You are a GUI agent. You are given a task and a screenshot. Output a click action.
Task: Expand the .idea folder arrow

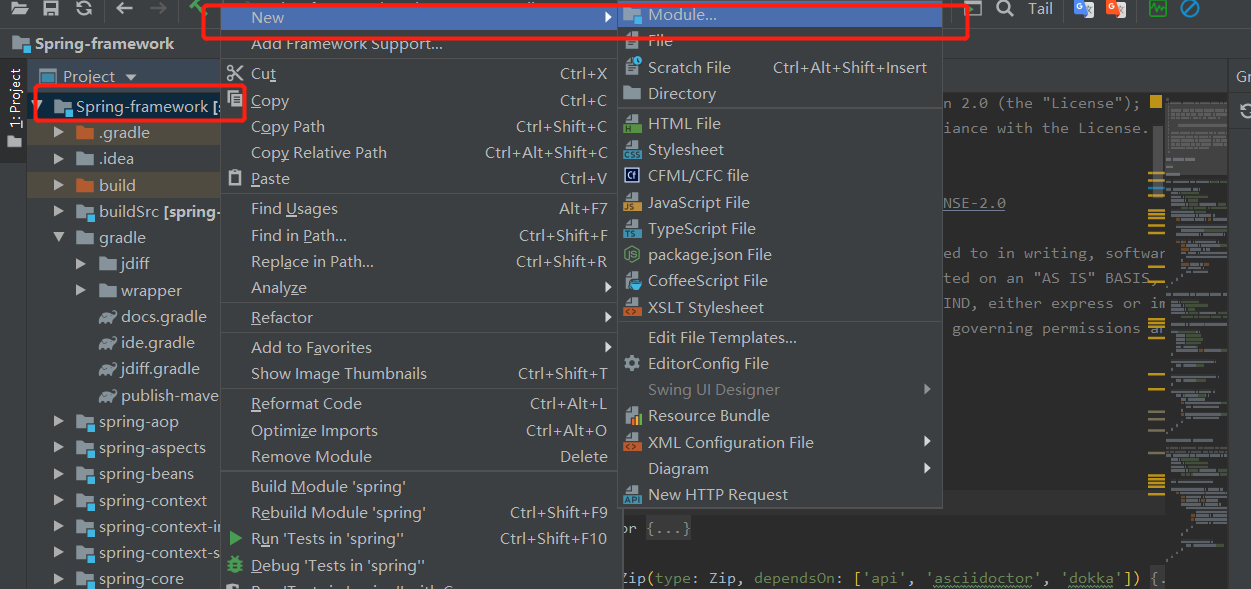point(59,158)
